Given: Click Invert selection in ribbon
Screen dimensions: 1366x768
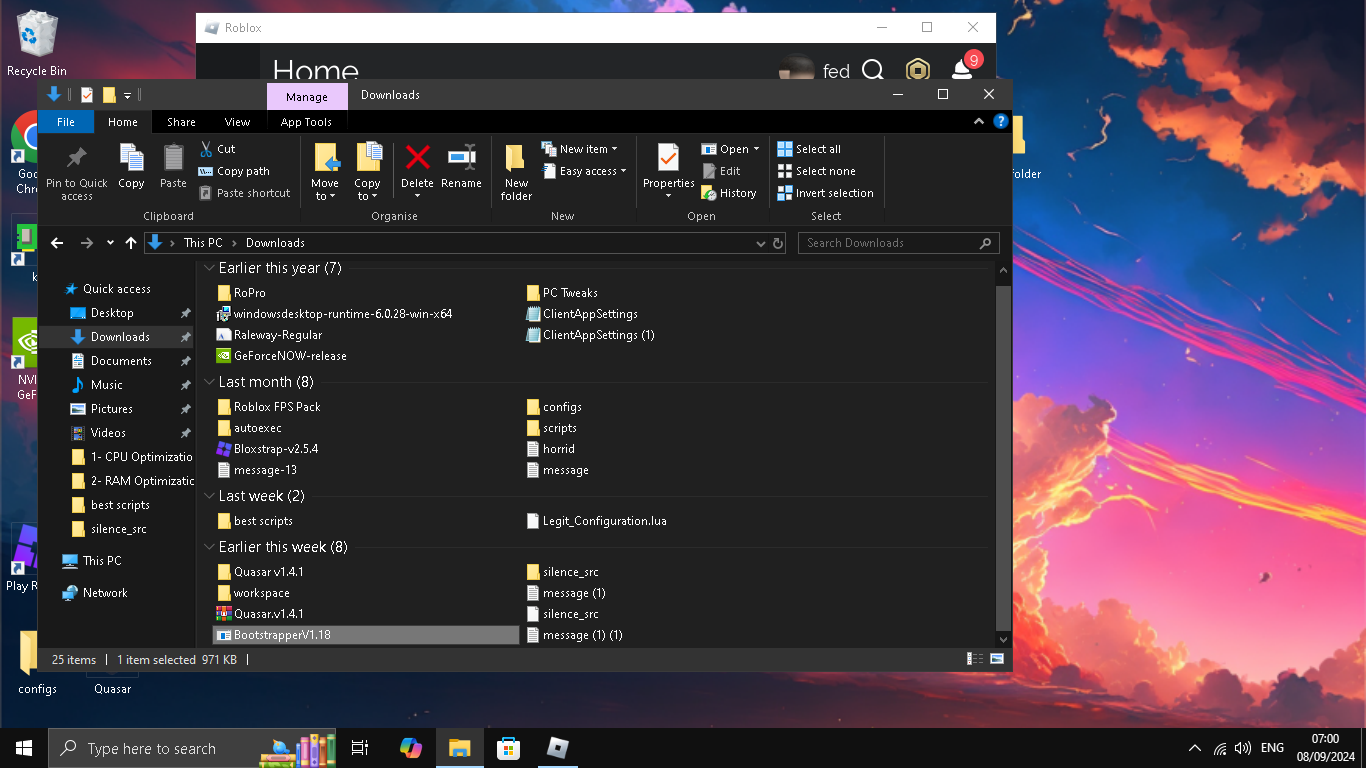Looking at the screenshot, I should (x=825, y=193).
